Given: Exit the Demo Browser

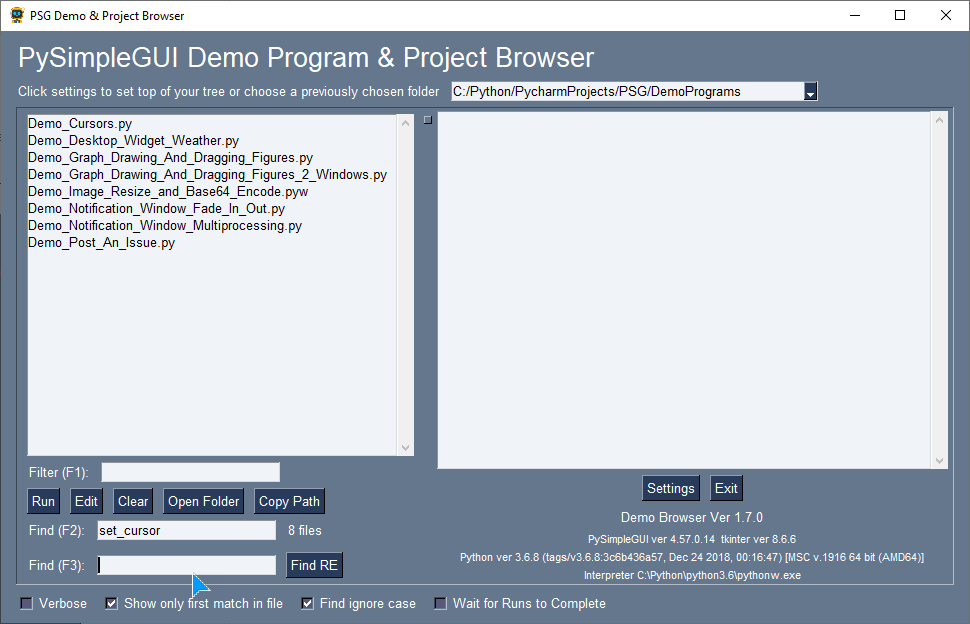Looking at the screenshot, I should 725,488.
